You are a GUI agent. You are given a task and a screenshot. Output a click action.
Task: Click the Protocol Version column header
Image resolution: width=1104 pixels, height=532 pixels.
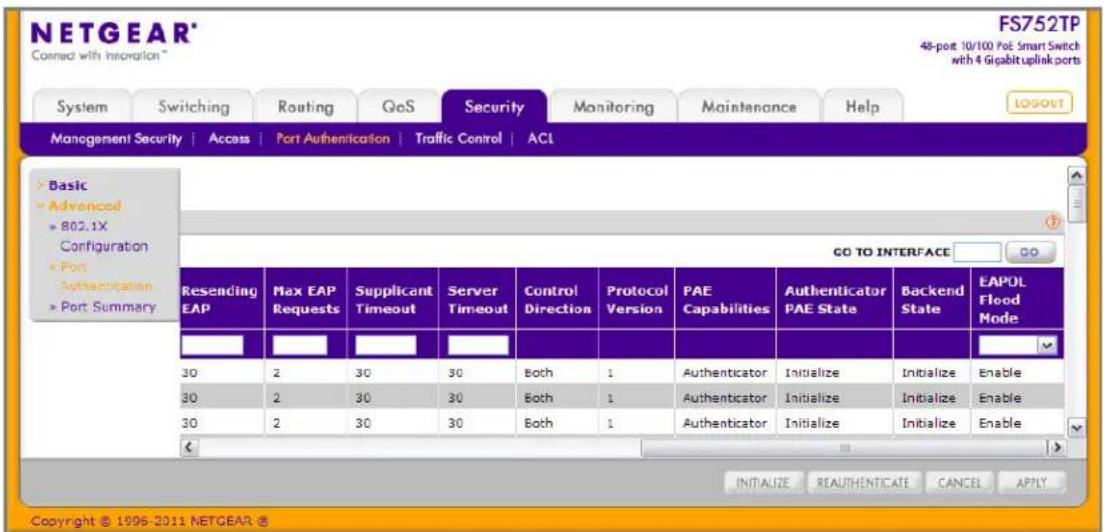[x=636, y=299]
